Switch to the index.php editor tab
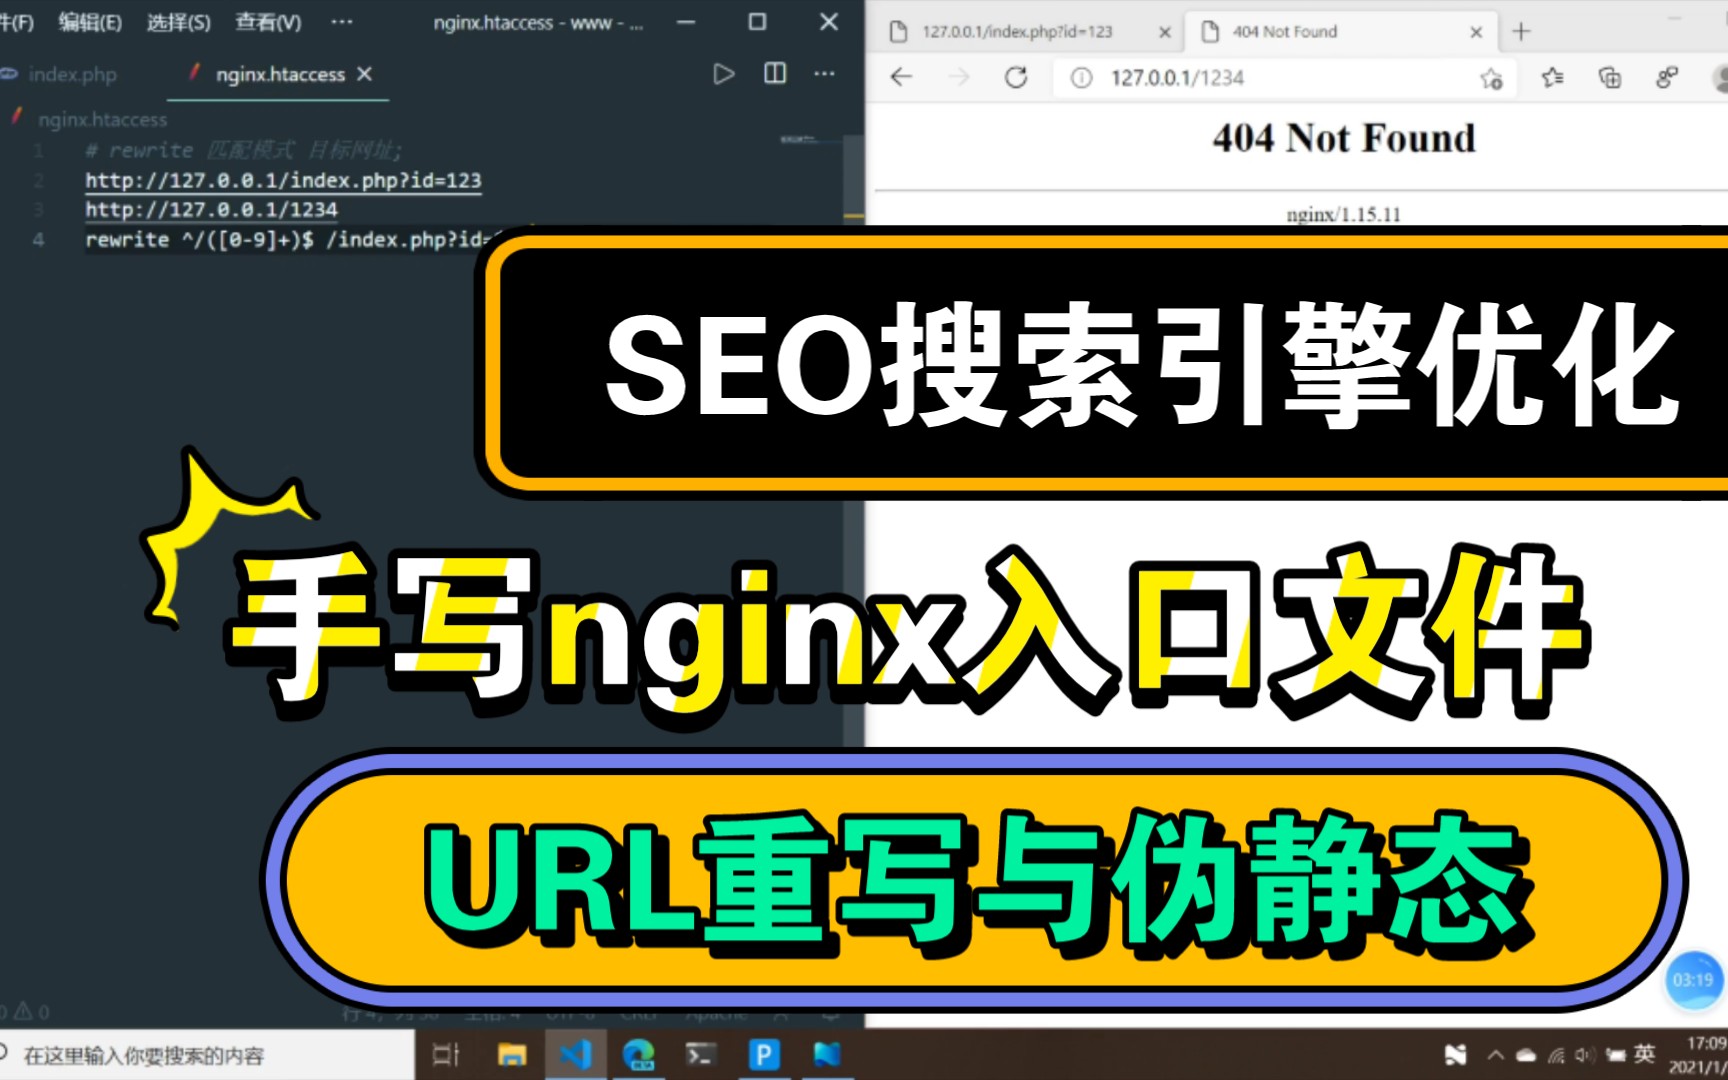The image size is (1728, 1080). point(73,74)
